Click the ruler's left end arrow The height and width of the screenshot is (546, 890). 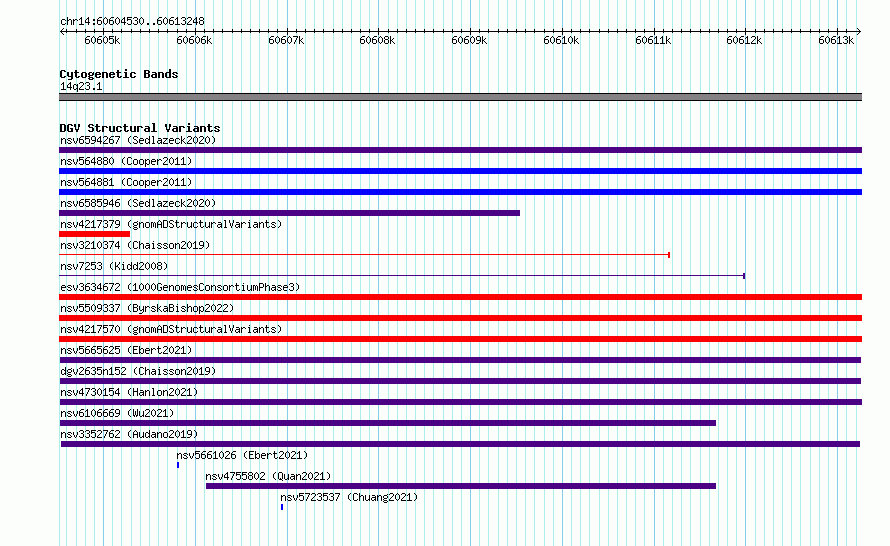pyautogui.click(x=62, y=32)
